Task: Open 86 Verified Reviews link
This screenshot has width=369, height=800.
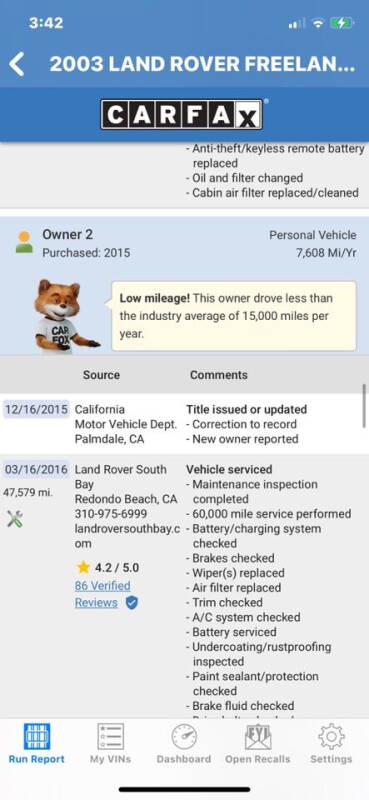Action: tap(102, 594)
